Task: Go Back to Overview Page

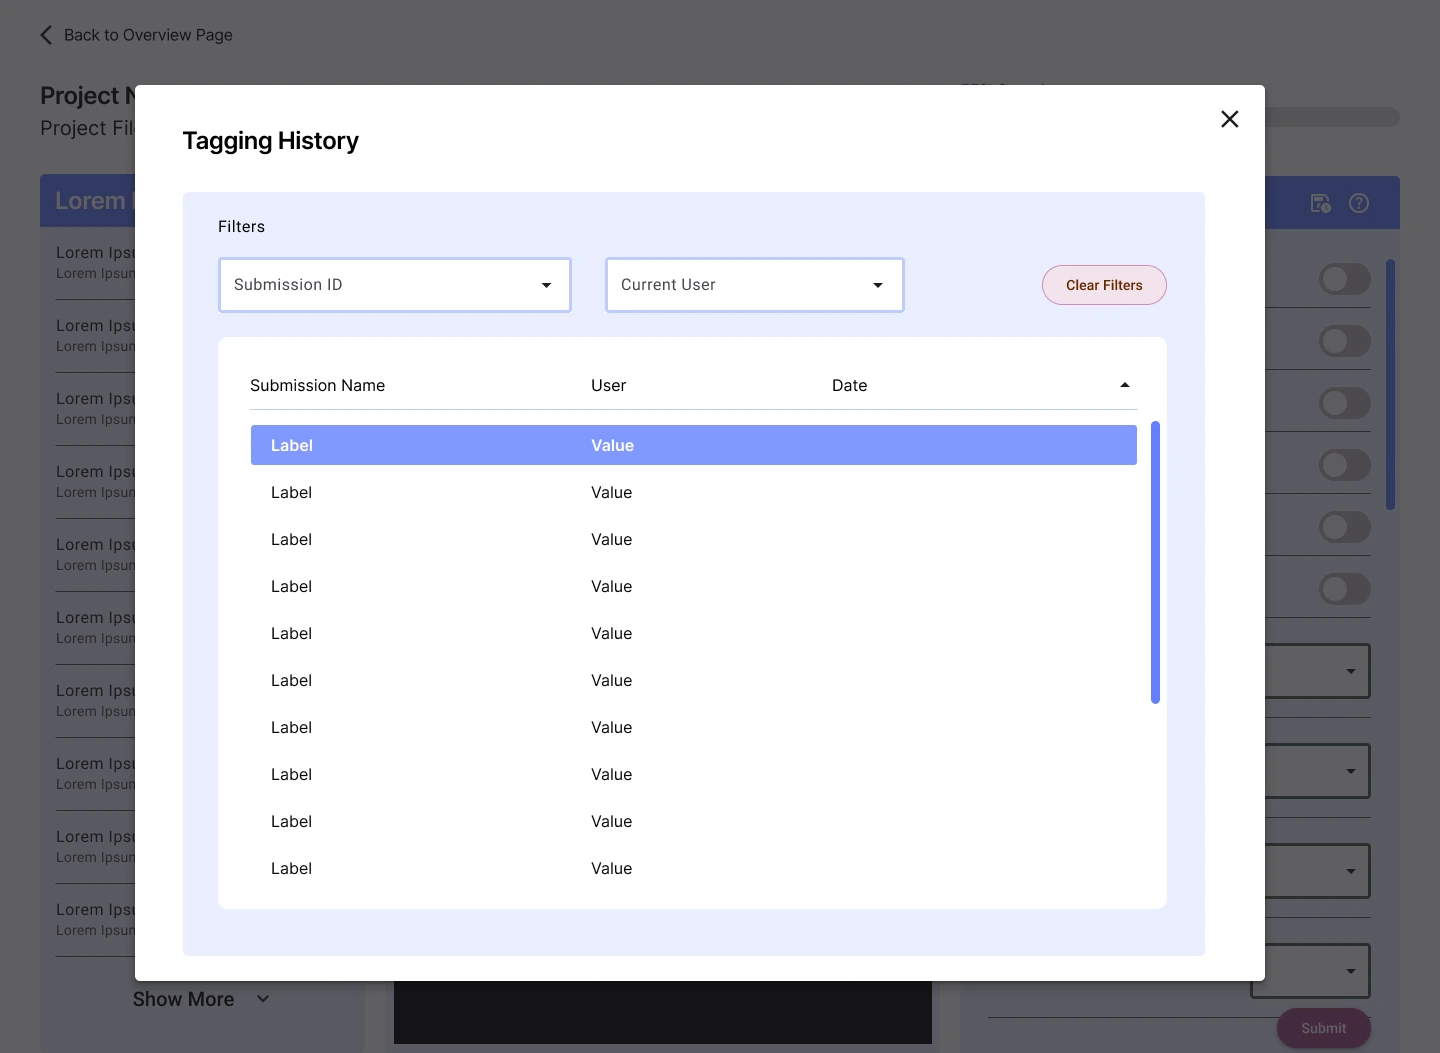Action: coord(147,35)
